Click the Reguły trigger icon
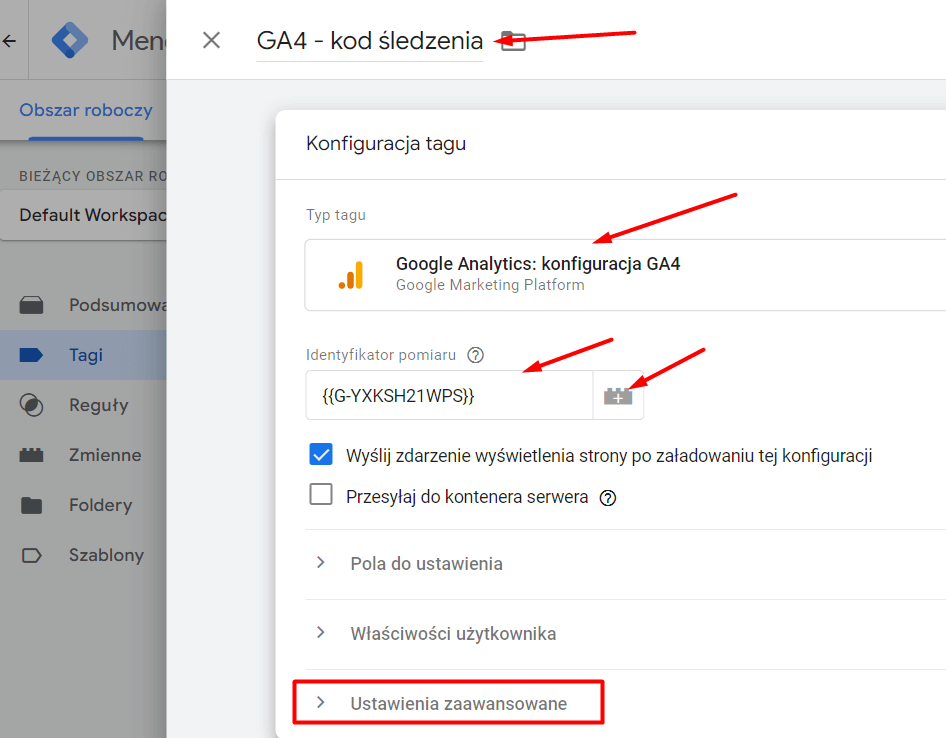Screen dimensions: 946x738 (31, 405)
